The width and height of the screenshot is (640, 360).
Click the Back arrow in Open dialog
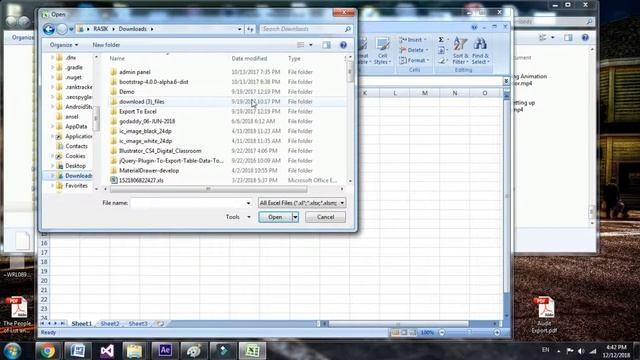pos(49,29)
